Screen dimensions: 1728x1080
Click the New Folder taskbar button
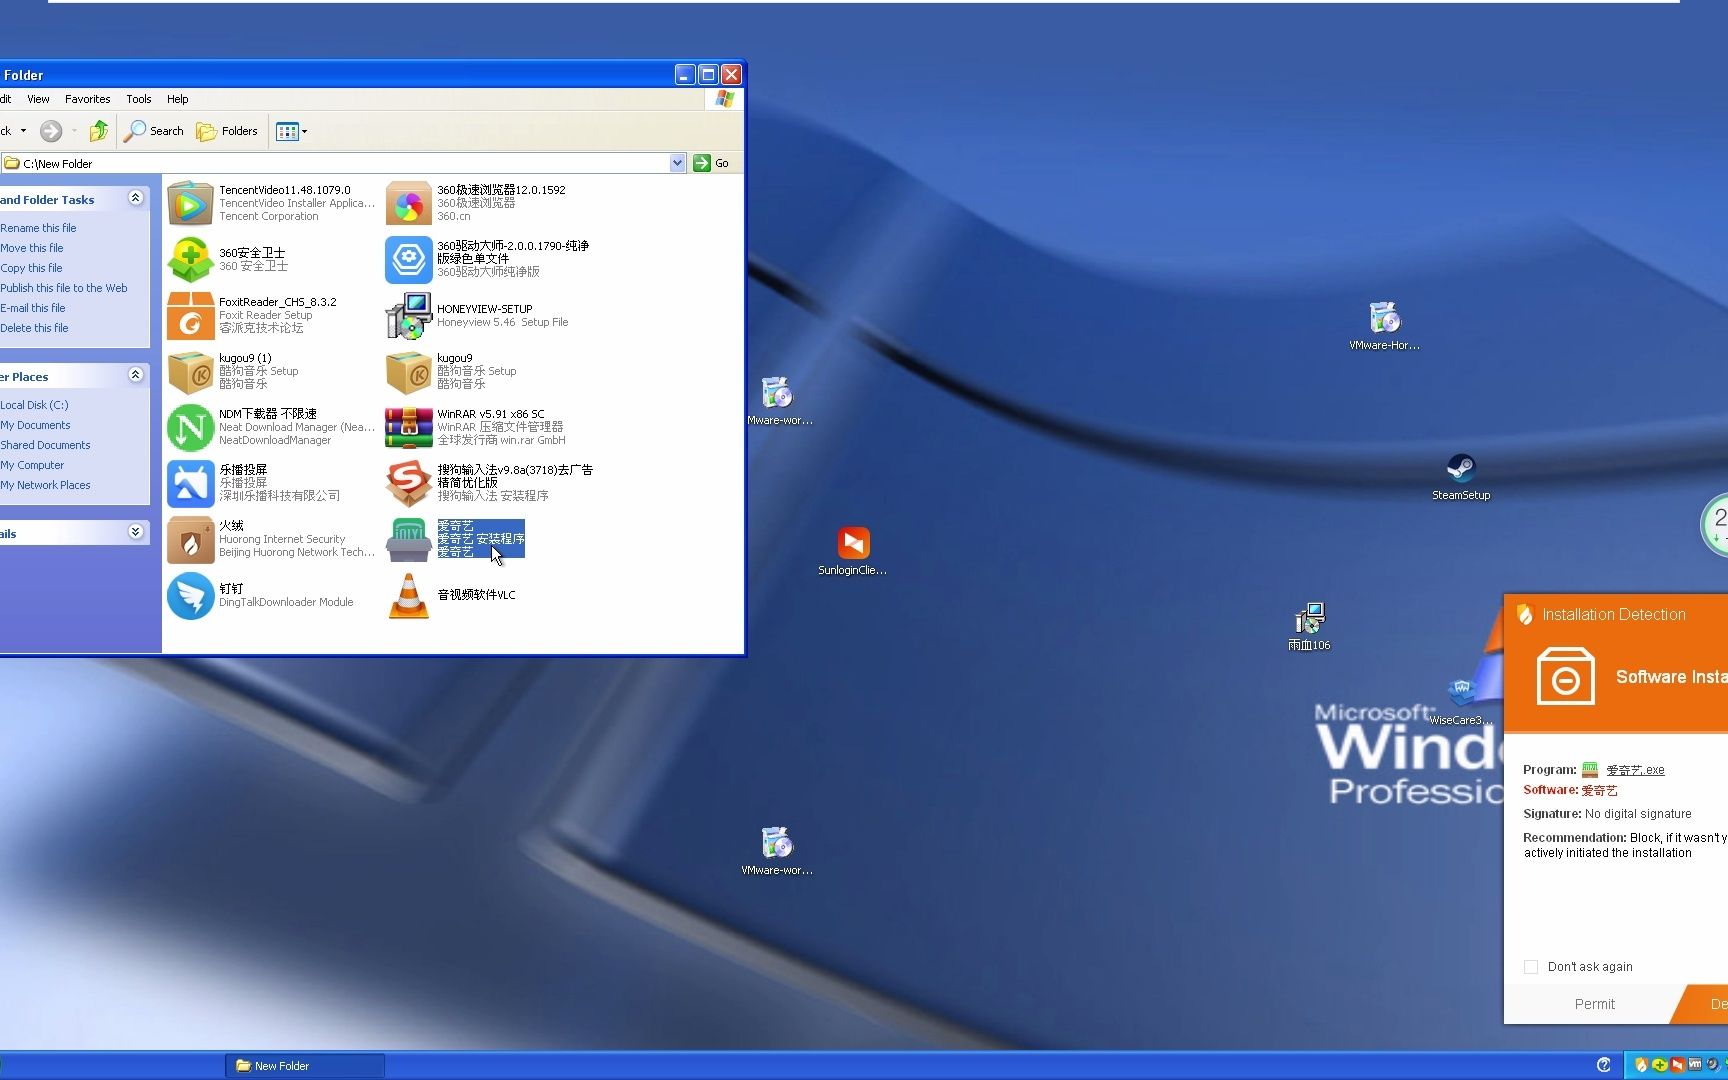pyautogui.click(x=305, y=1066)
